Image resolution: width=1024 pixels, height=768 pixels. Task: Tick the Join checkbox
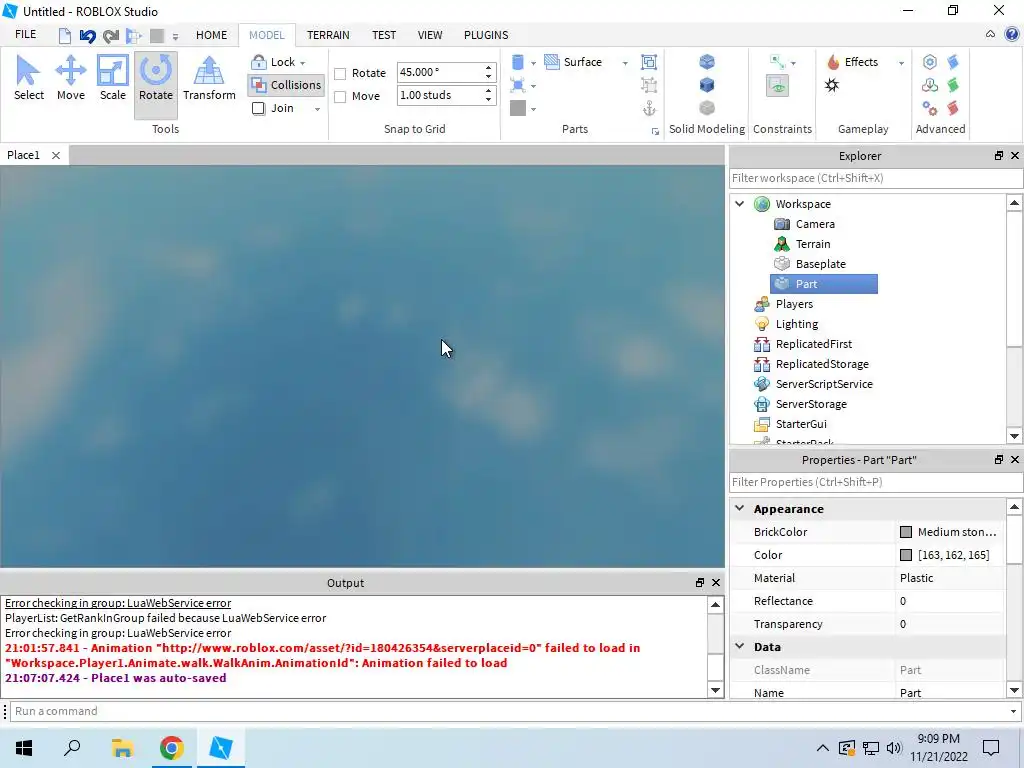click(259, 108)
